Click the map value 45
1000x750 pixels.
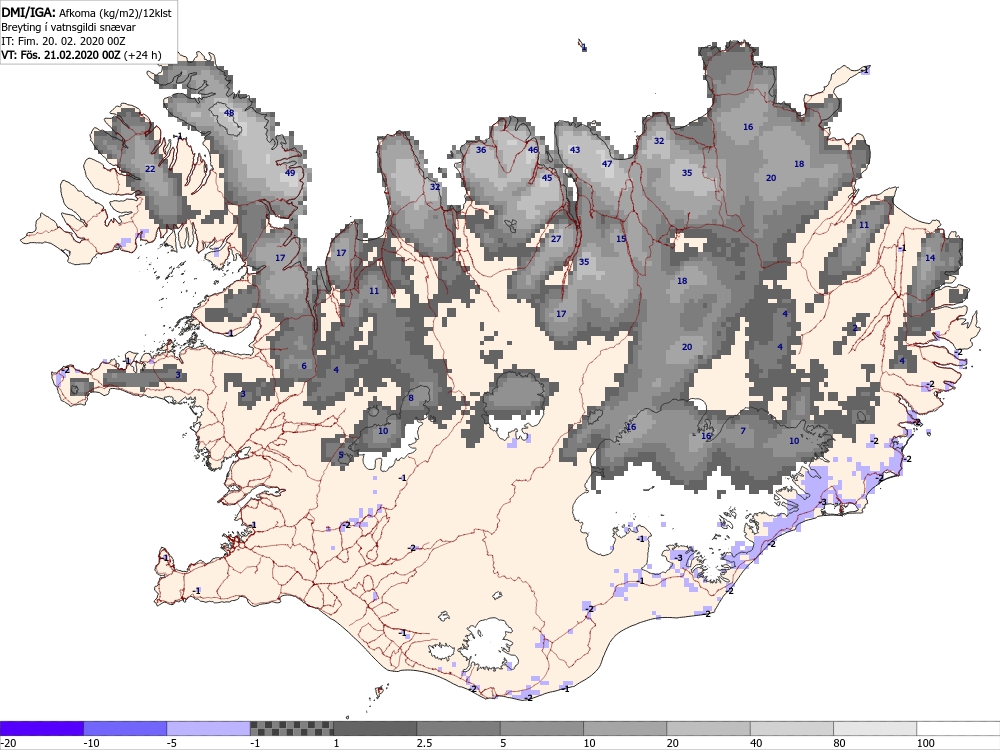tap(547, 178)
